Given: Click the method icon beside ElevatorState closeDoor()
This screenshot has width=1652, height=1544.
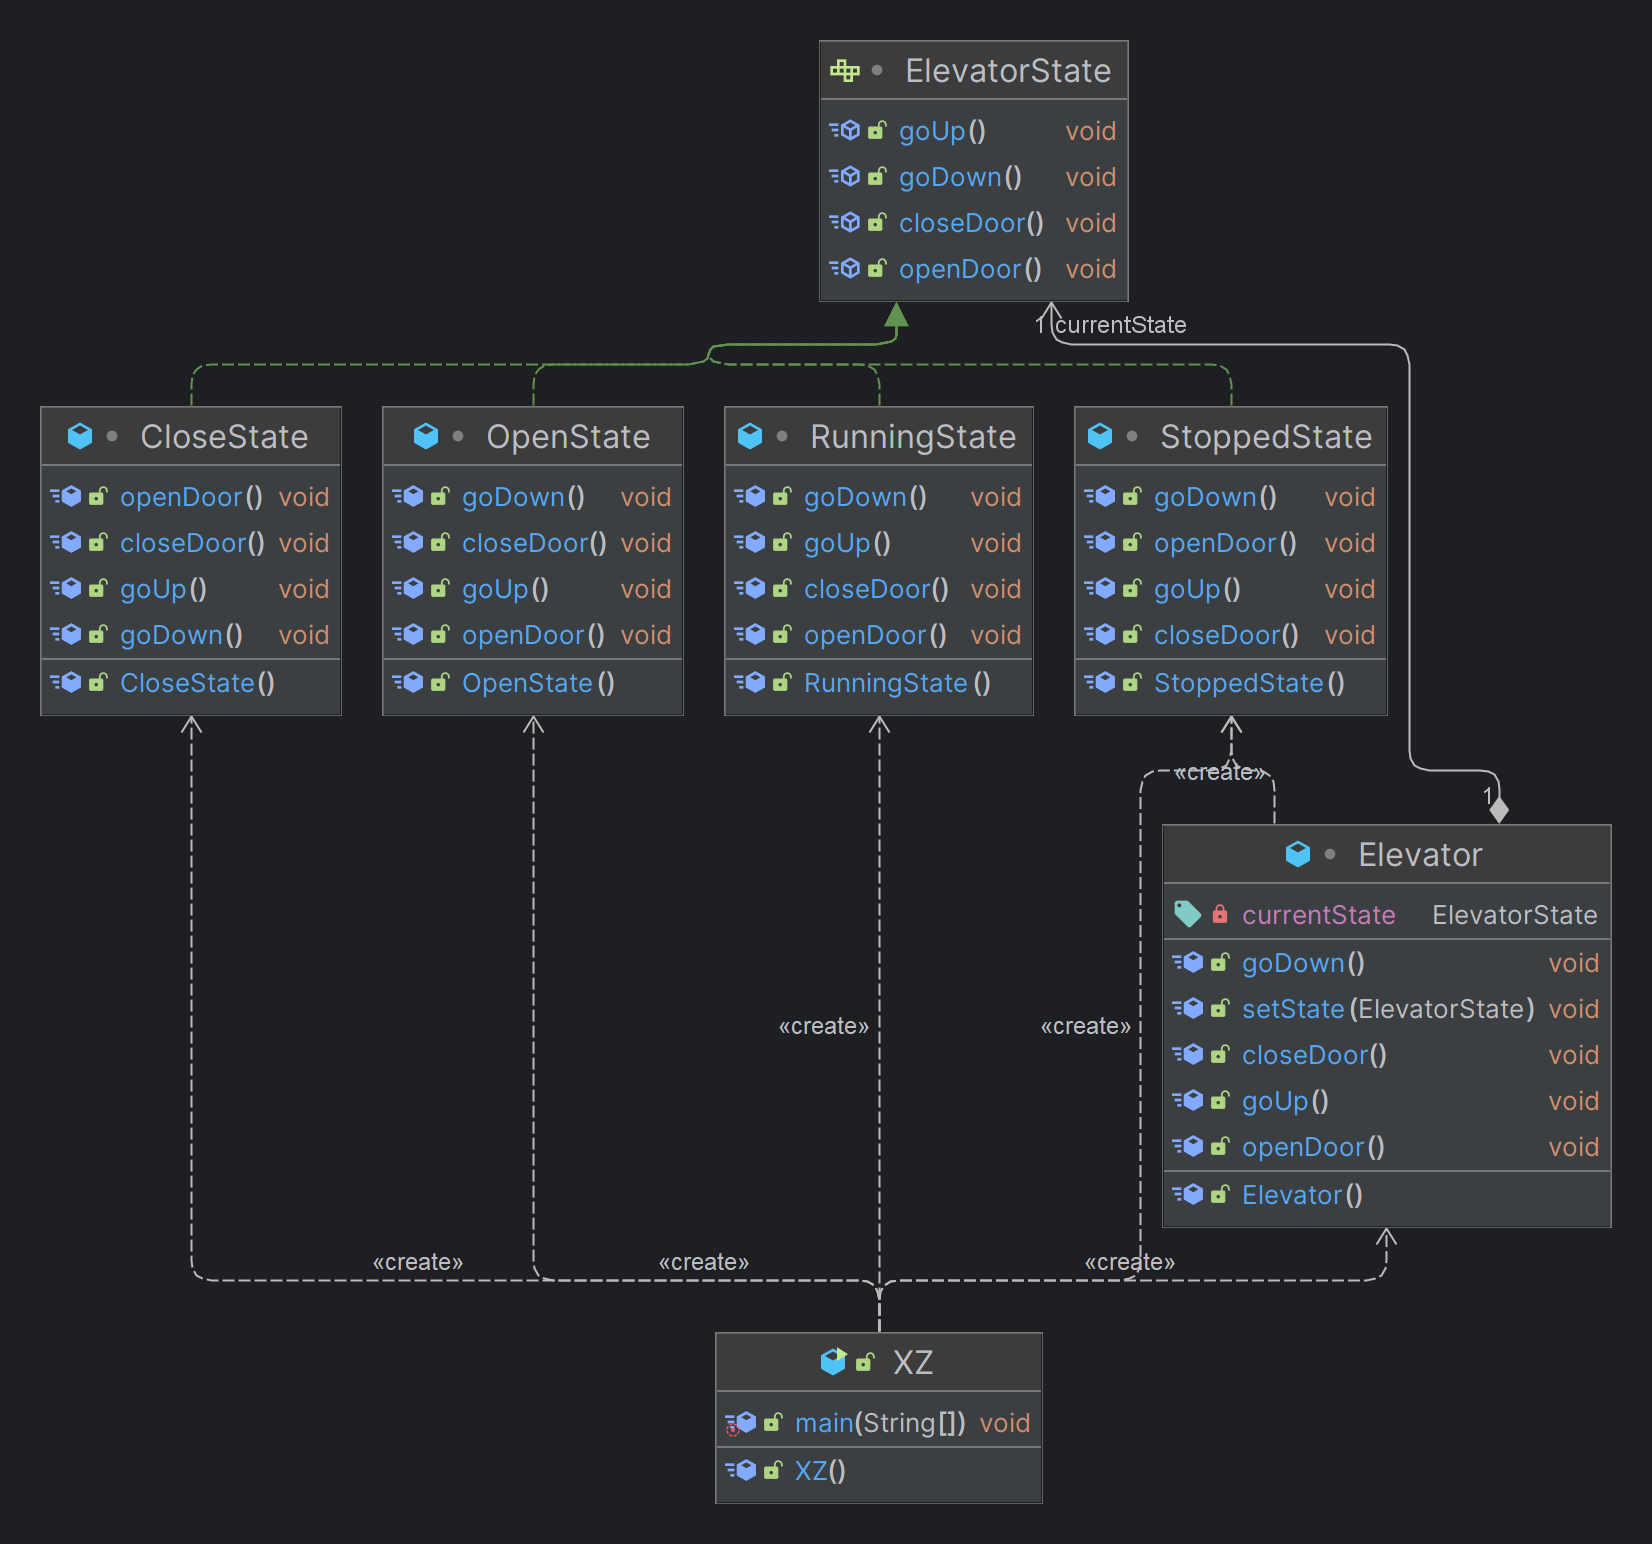Looking at the screenshot, I should click(845, 222).
